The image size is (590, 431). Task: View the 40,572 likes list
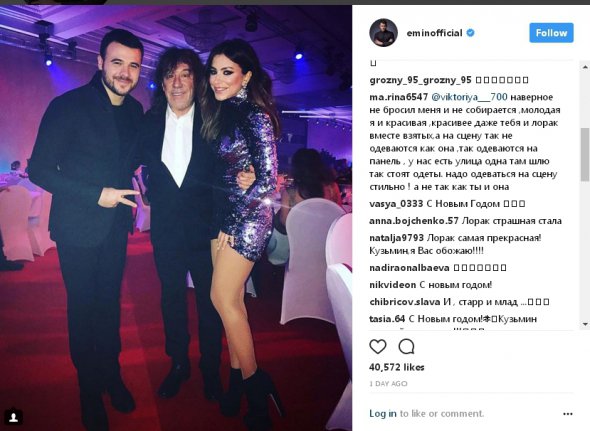(x=397, y=367)
